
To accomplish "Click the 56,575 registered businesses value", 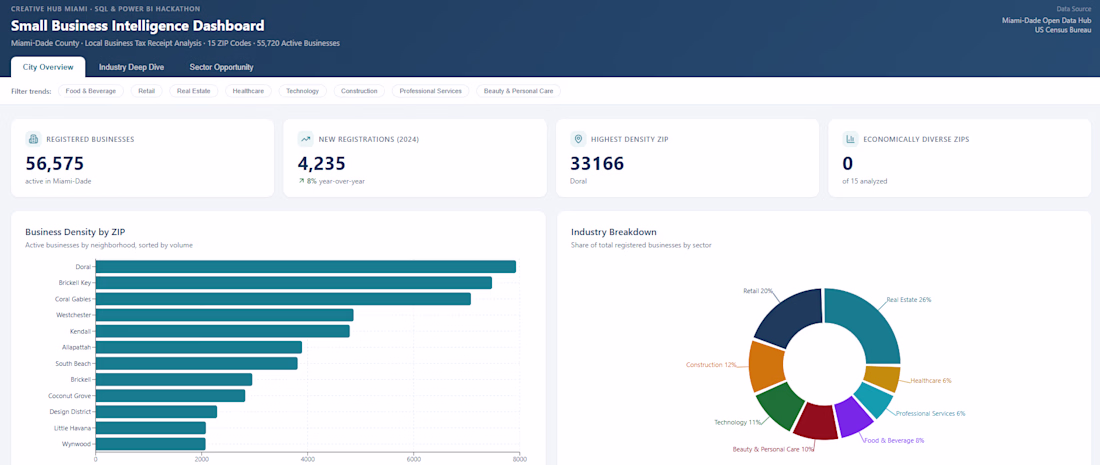I will (x=55, y=163).
